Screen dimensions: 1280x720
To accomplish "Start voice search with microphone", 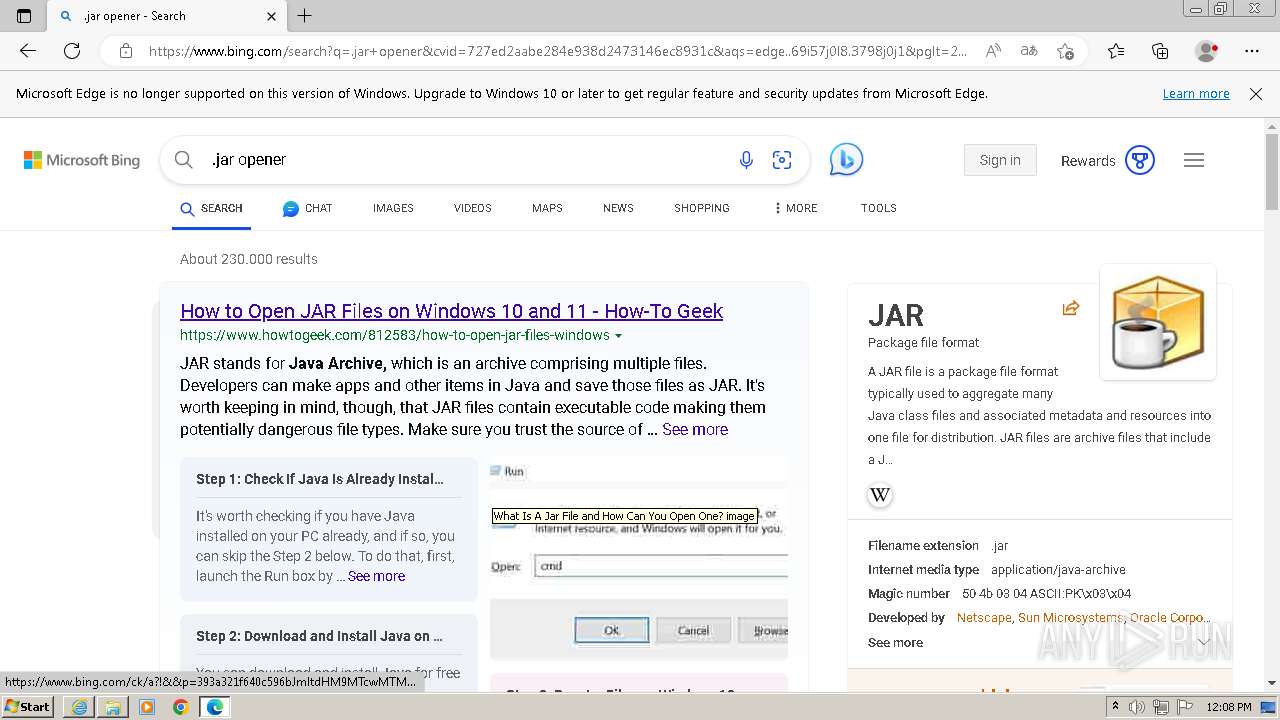I will click(x=746, y=160).
